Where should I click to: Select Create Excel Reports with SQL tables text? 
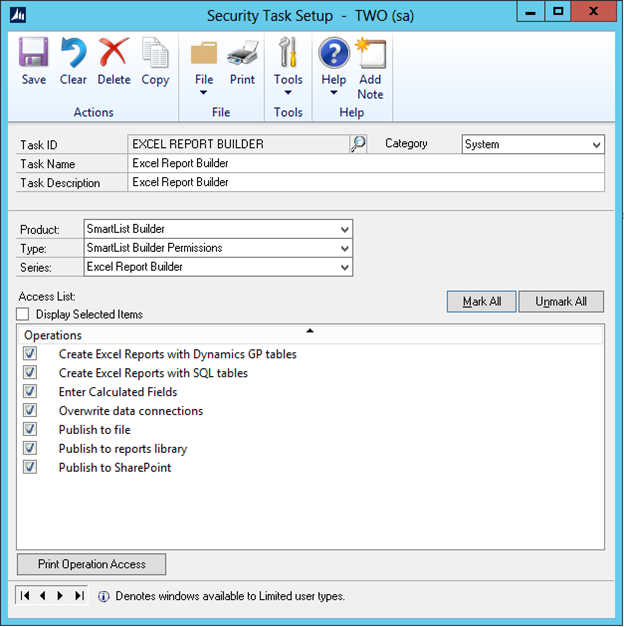pyautogui.click(x=153, y=373)
